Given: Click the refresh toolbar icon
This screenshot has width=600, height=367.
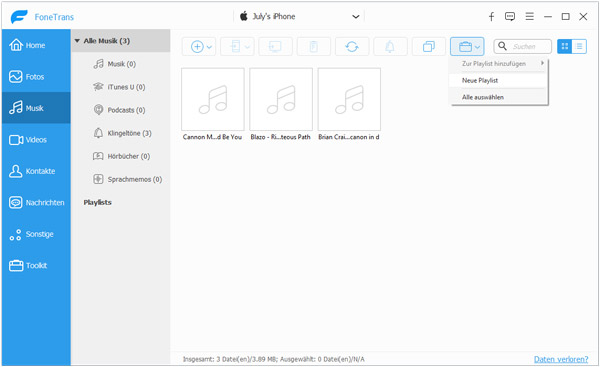Looking at the screenshot, I should (352, 47).
